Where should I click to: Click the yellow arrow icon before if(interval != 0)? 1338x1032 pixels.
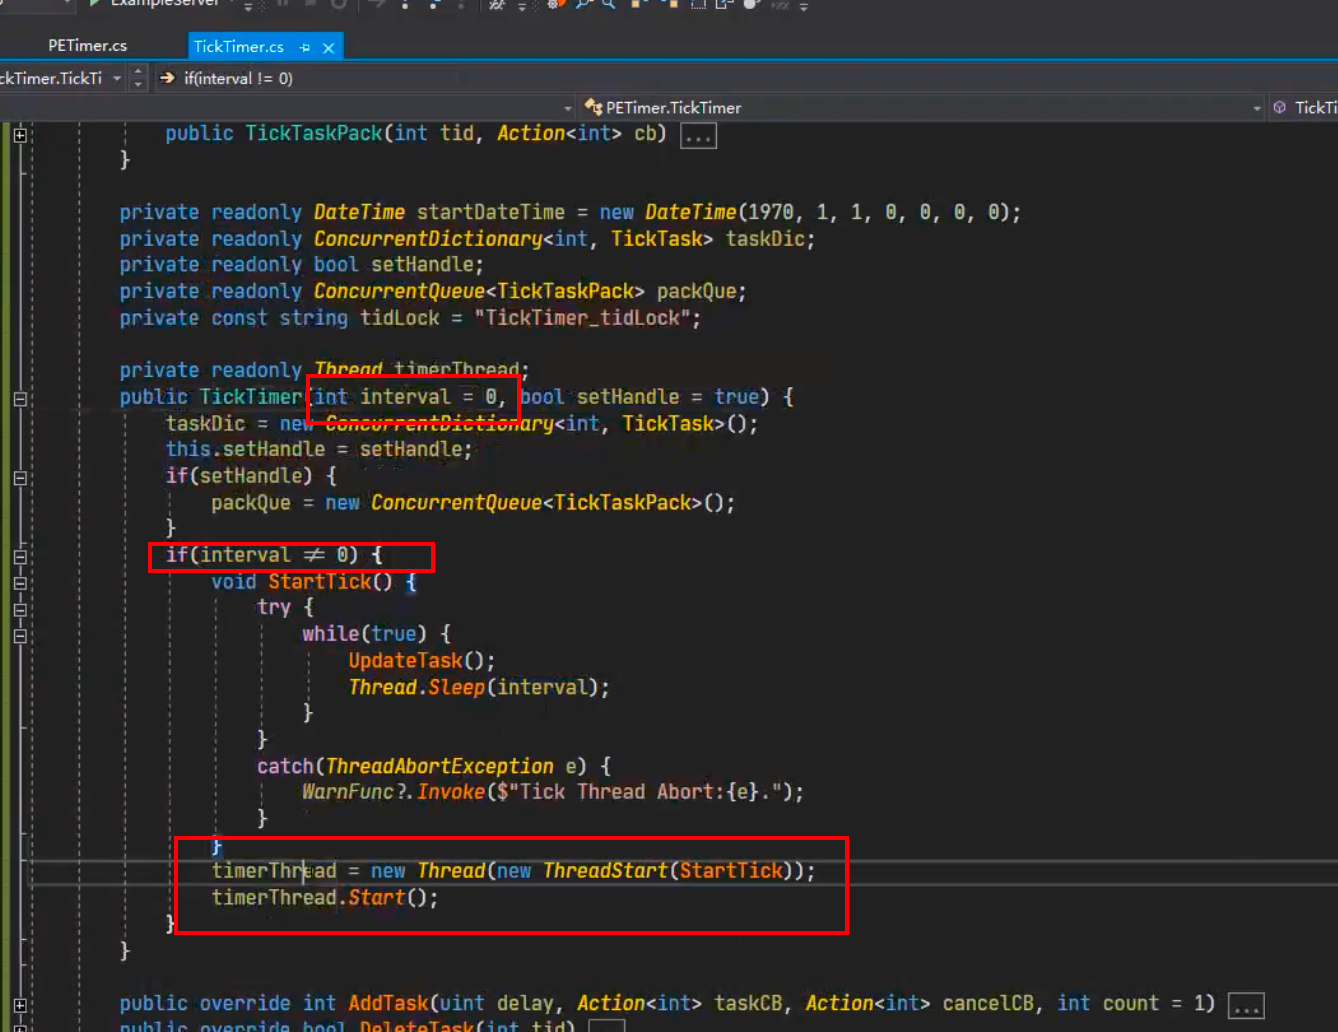pos(167,78)
